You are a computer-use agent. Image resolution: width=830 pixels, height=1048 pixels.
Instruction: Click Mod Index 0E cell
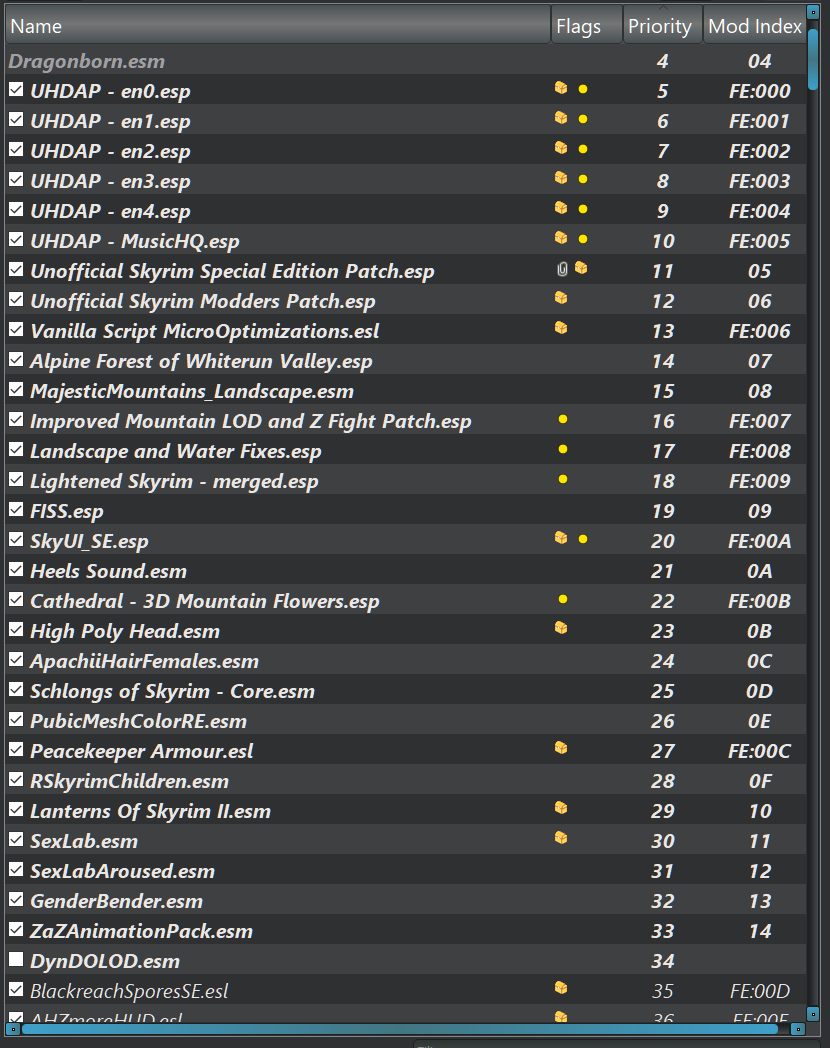[759, 720]
